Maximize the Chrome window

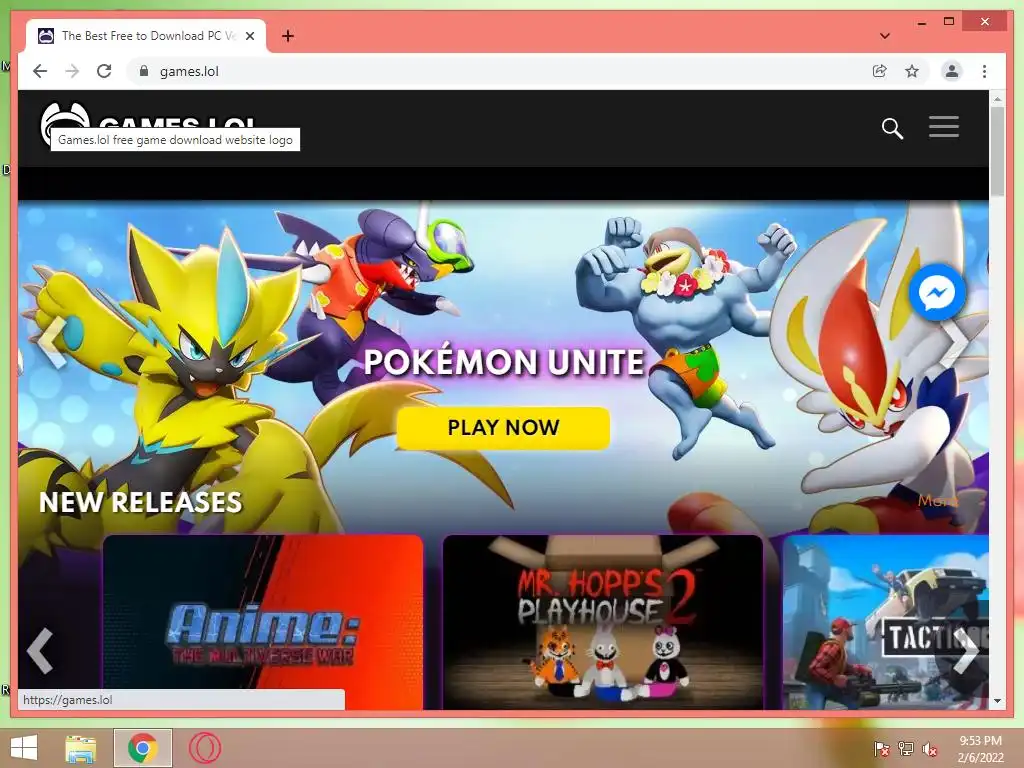(x=949, y=22)
